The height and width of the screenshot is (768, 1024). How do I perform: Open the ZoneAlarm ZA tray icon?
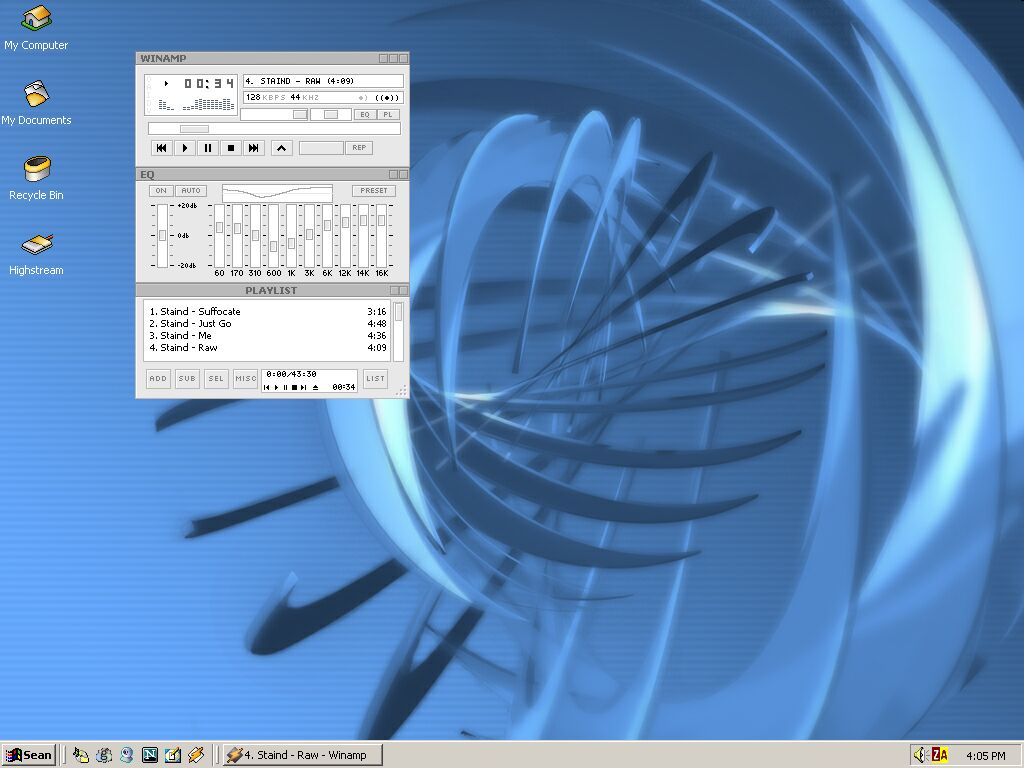coord(940,756)
